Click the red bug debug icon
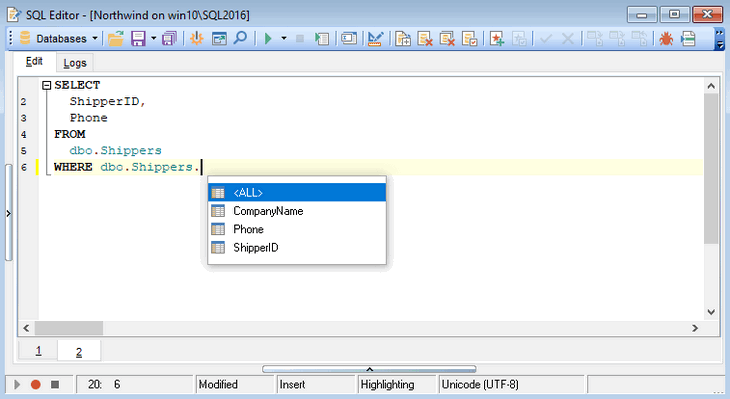The image size is (730, 399). (x=666, y=38)
